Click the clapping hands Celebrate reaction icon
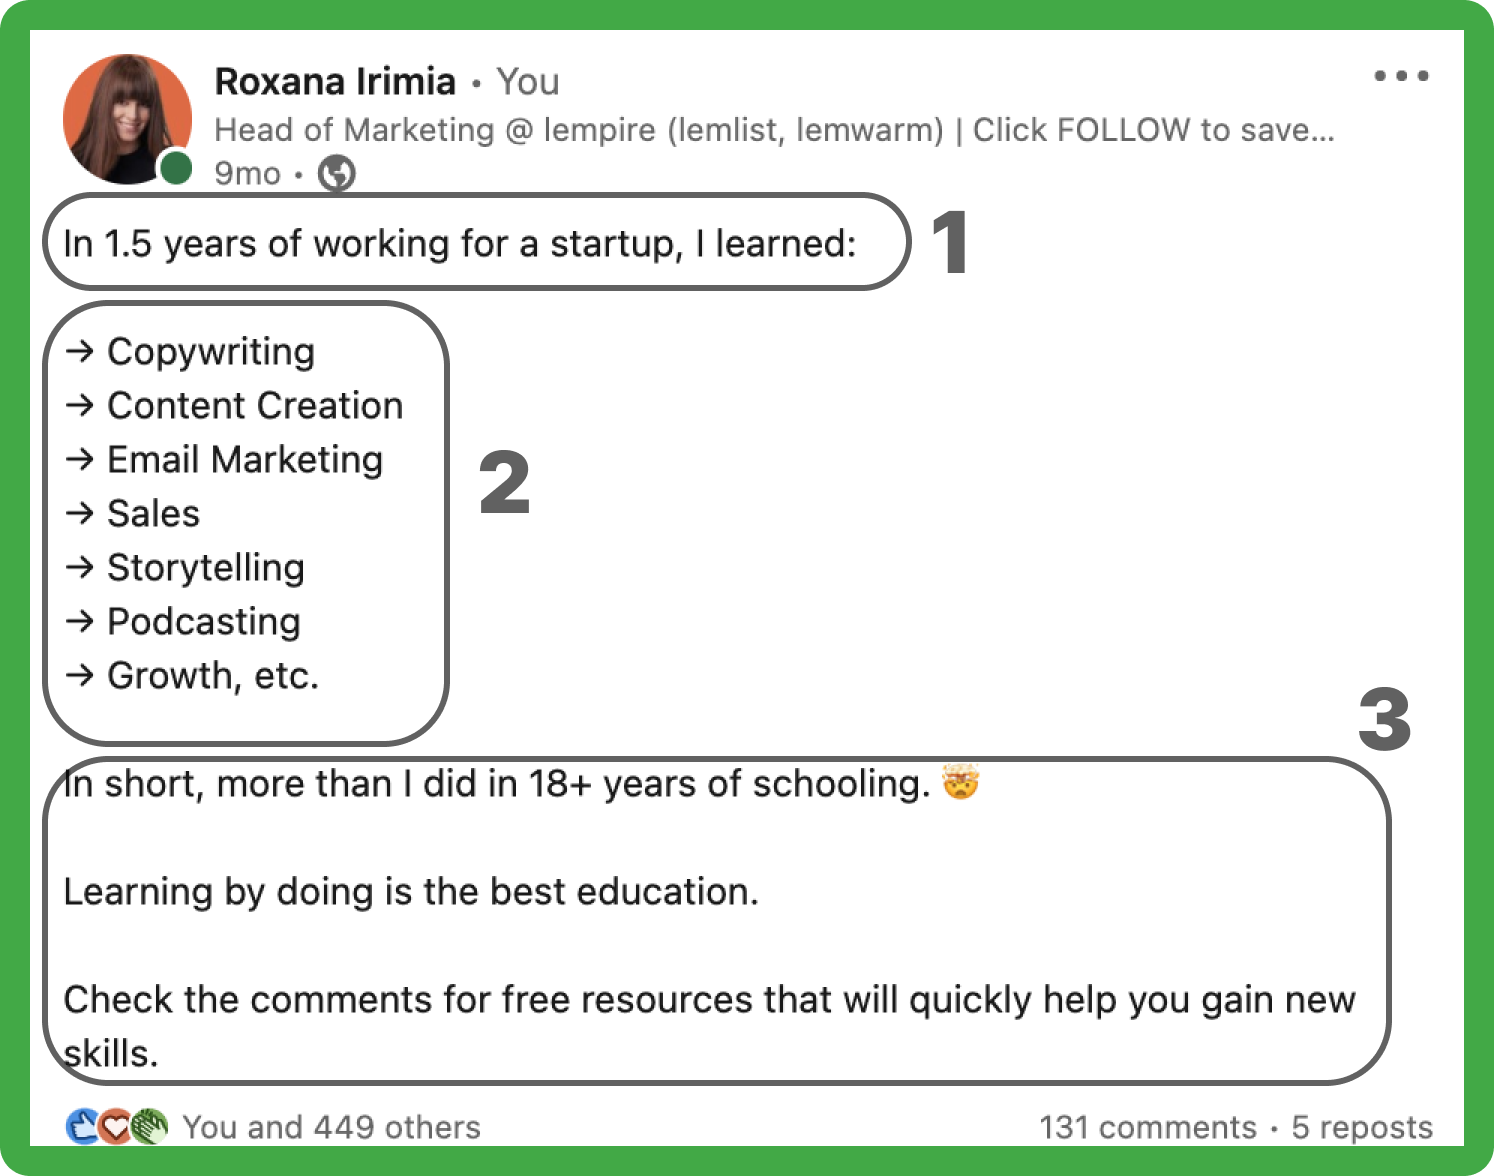 tap(150, 1125)
